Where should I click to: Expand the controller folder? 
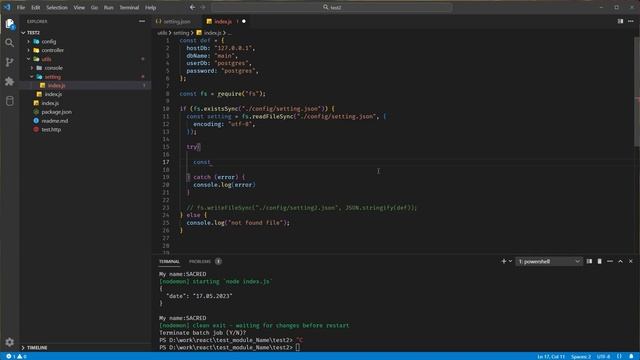point(29,50)
